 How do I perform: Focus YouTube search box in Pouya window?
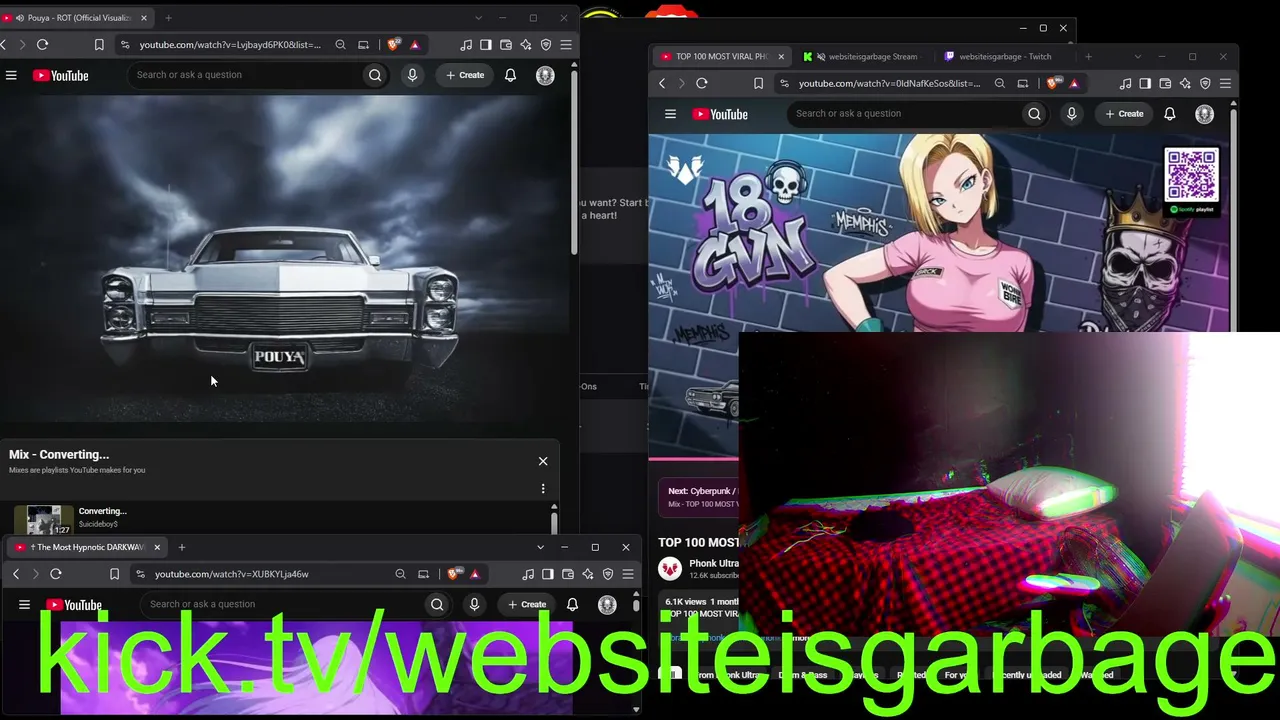[245, 75]
